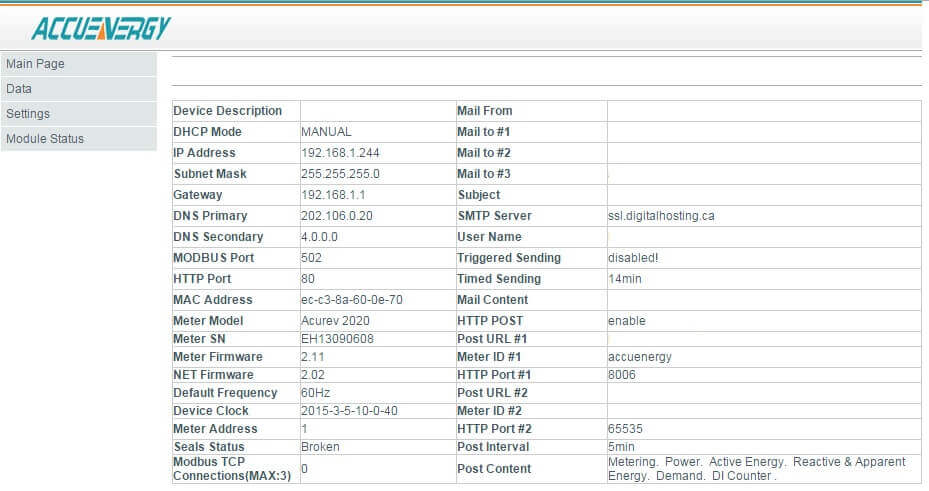Open the Main Page menu item

coord(36,64)
